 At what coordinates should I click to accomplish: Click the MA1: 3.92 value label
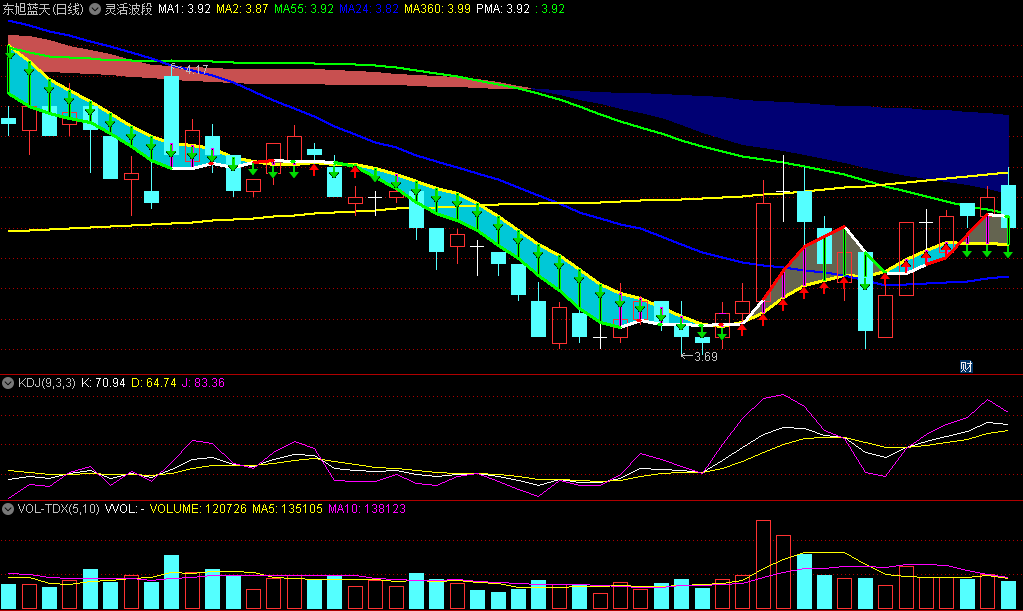click(185, 9)
